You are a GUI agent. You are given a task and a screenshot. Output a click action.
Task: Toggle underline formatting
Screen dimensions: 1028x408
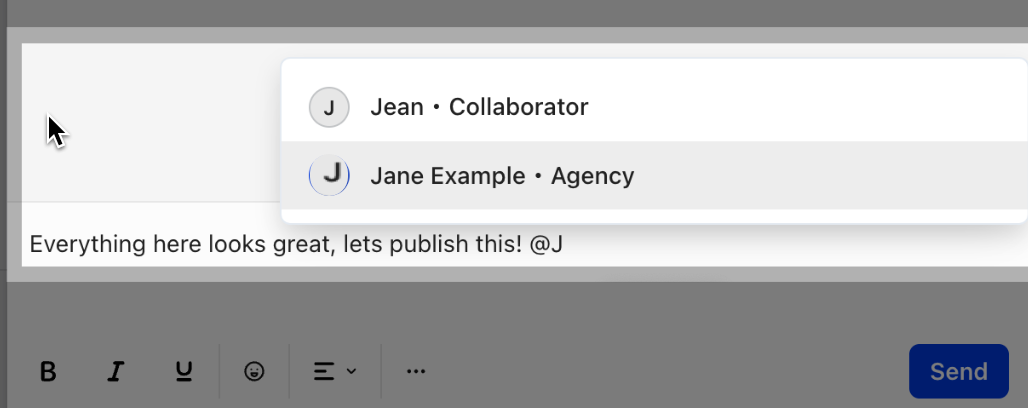point(184,371)
